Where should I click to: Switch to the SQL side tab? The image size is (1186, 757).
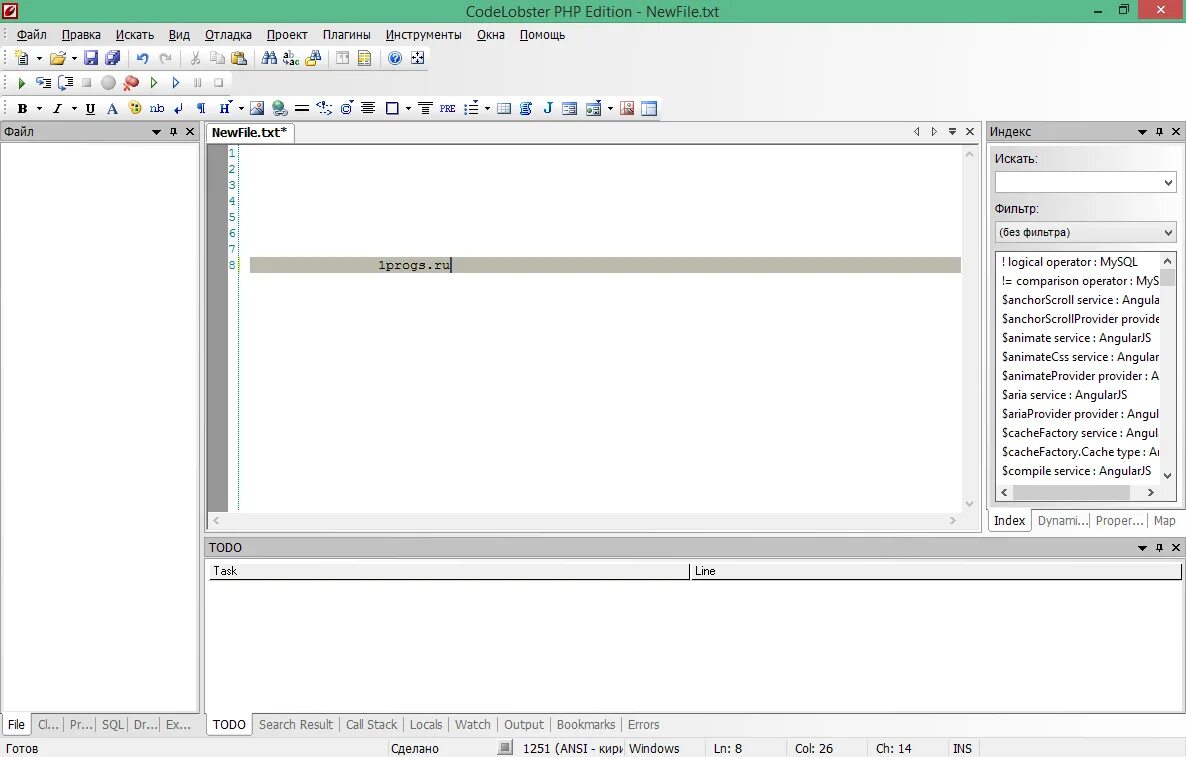(x=113, y=724)
